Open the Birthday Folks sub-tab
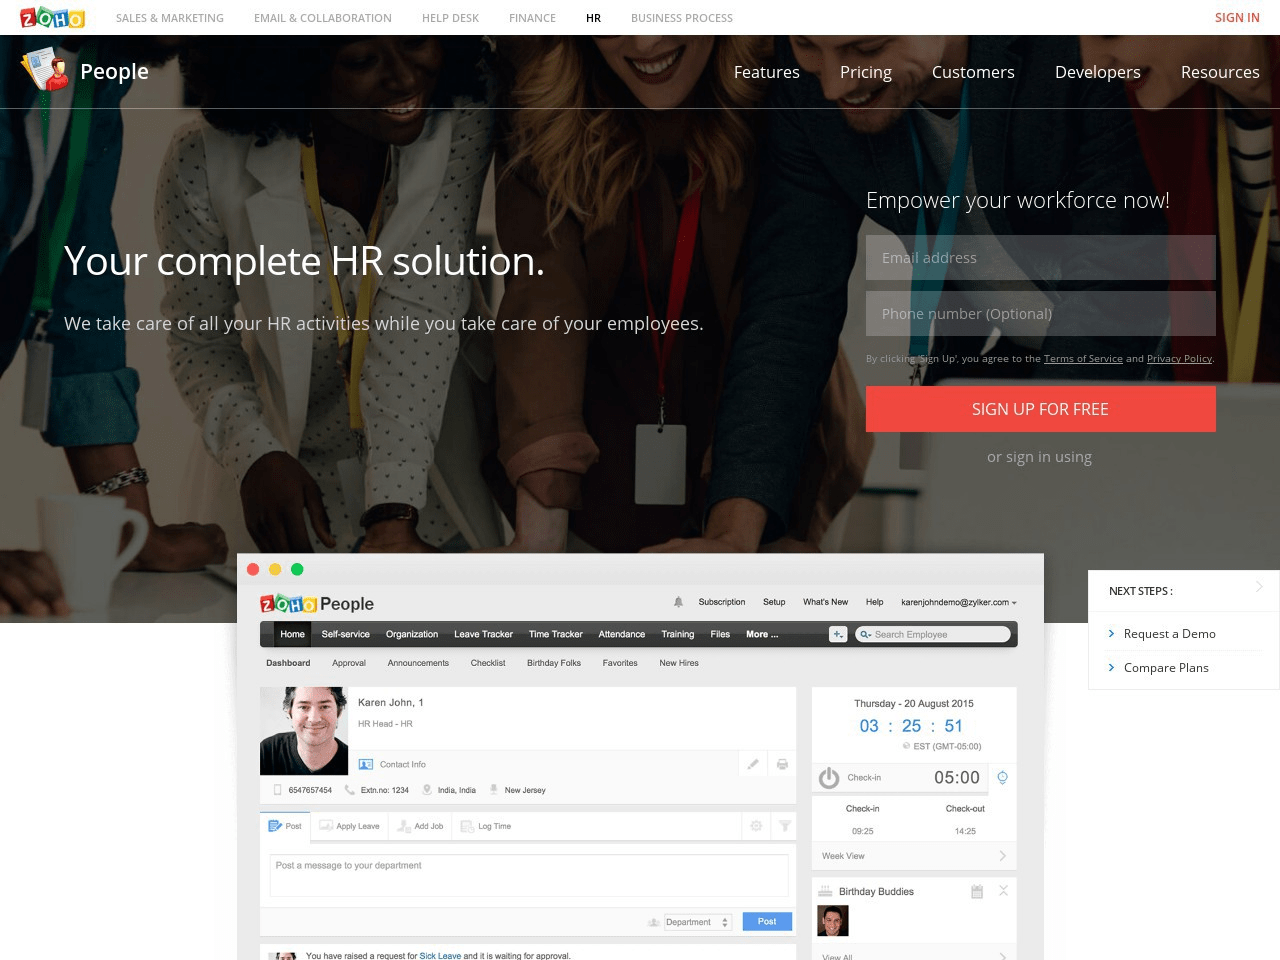This screenshot has height=960, width=1280. pos(554,663)
